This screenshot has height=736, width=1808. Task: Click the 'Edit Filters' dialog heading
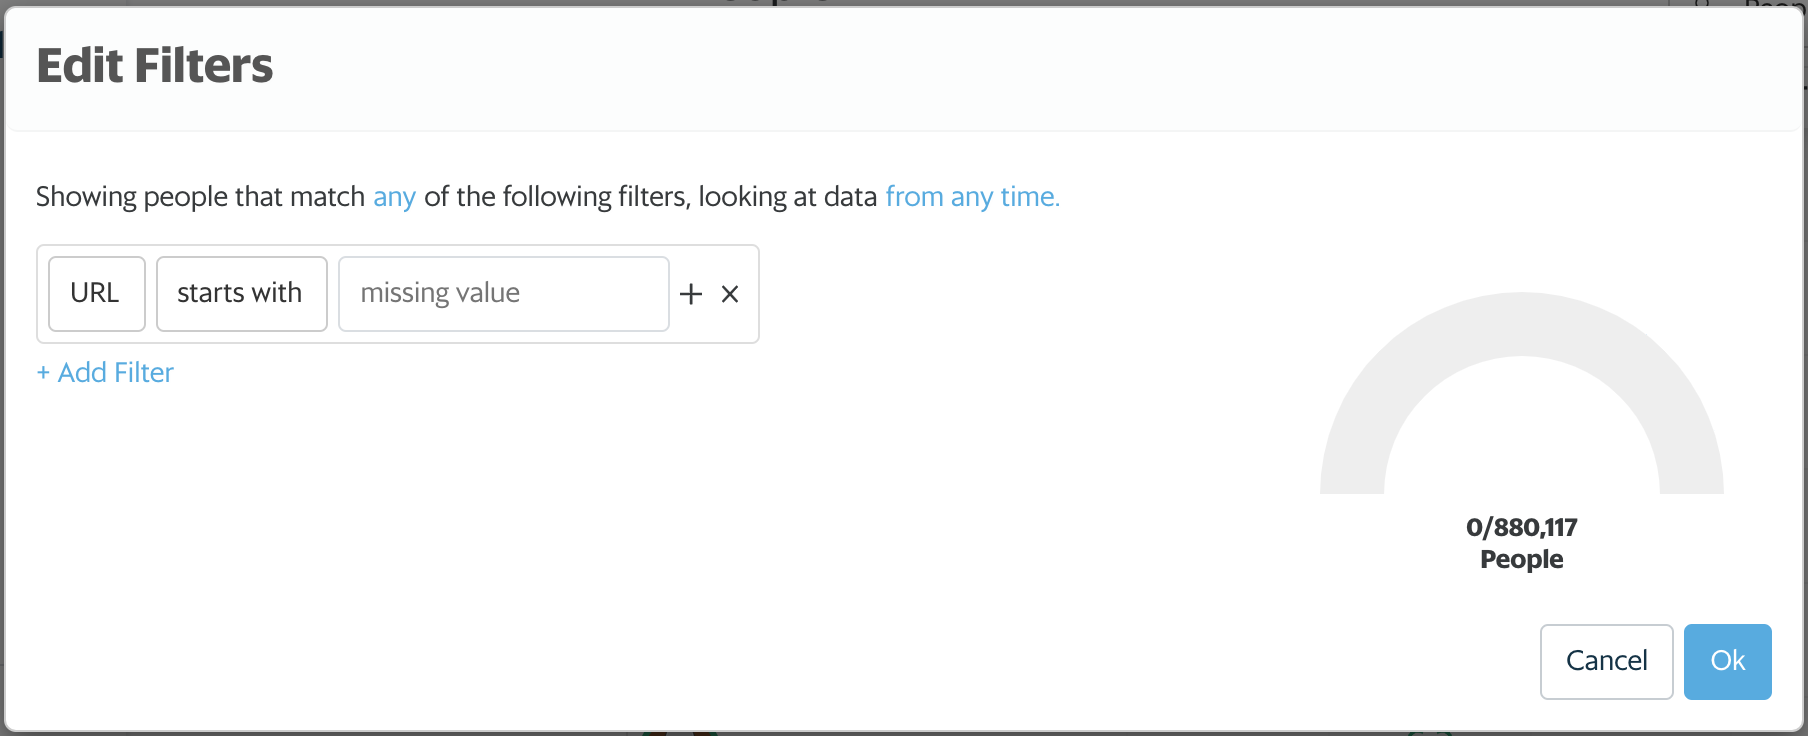(x=155, y=66)
